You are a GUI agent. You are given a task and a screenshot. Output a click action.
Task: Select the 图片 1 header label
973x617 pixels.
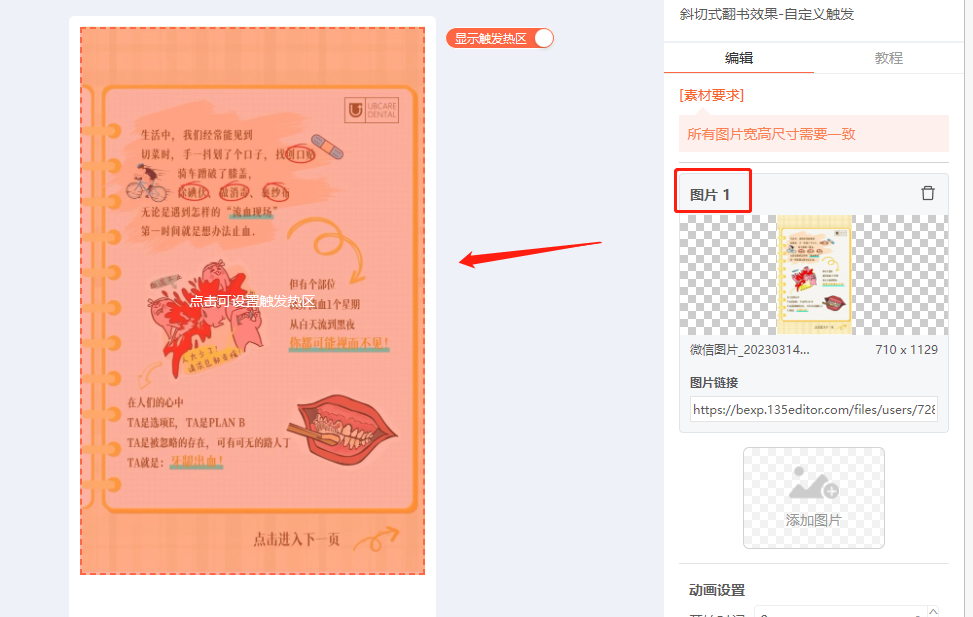[x=710, y=195]
